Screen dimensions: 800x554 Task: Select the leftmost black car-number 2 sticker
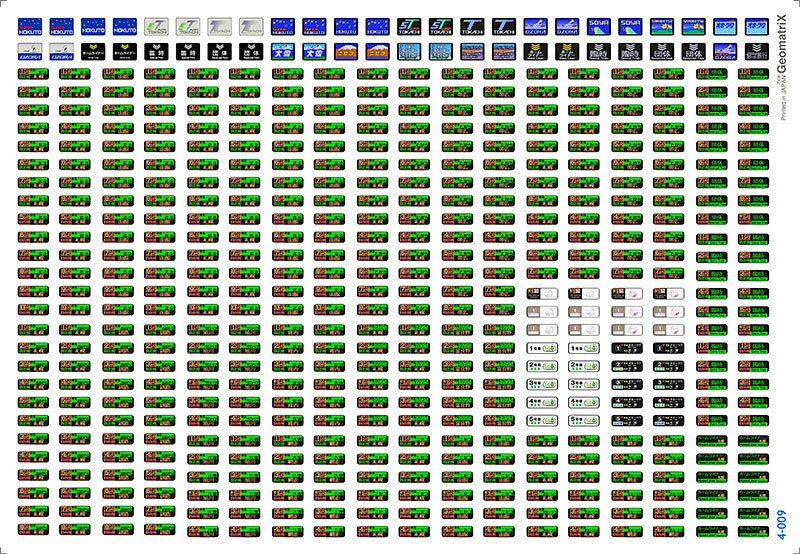pos(625,366)
